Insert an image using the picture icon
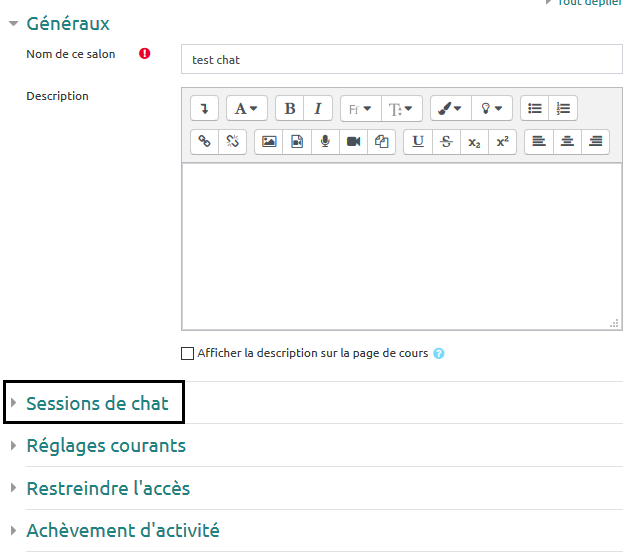This screenshot has height=557, width=638. click(x=269, y=142)
